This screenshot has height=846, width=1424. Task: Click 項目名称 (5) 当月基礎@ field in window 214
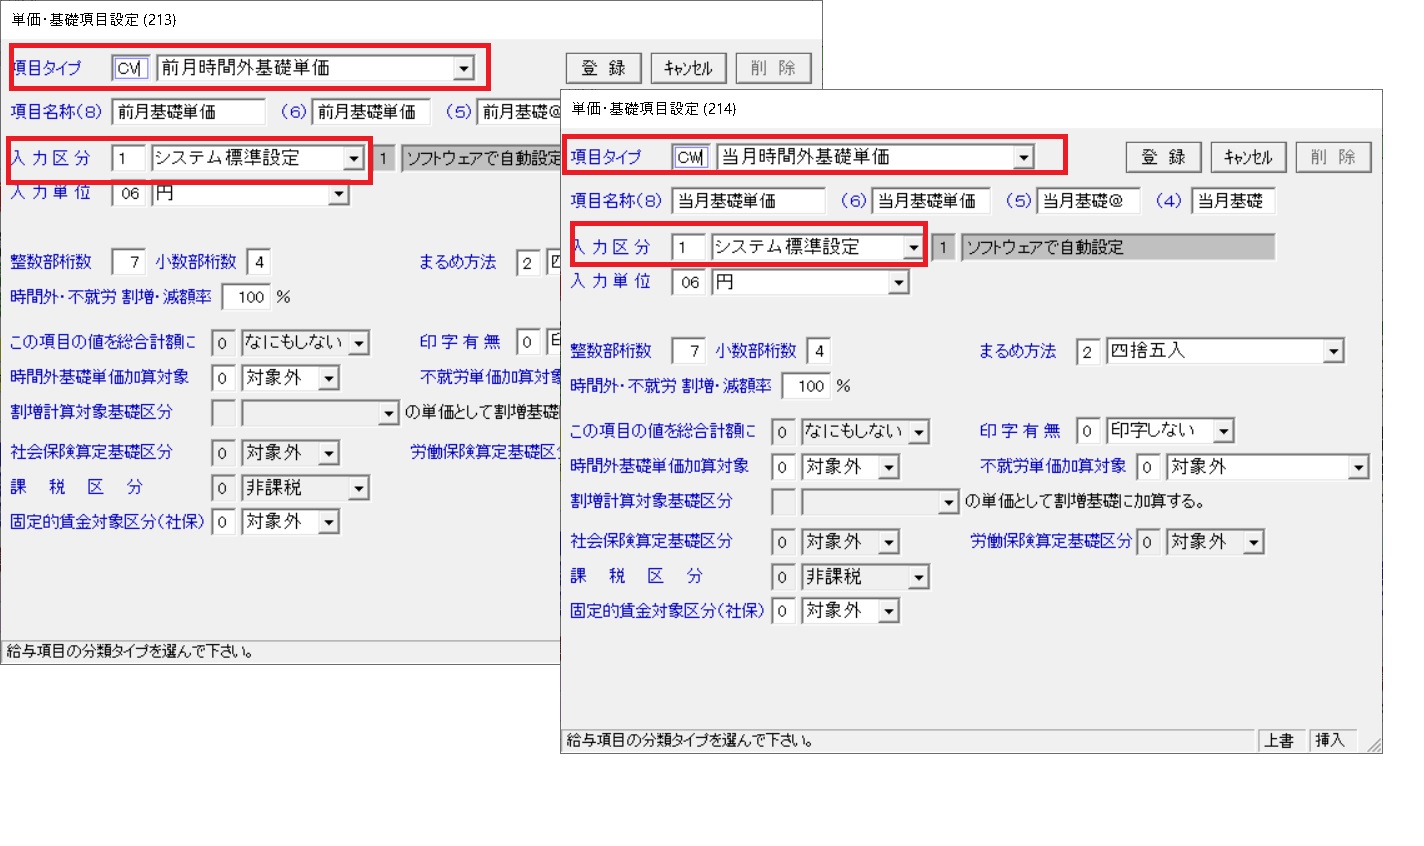pos(1088,201)
